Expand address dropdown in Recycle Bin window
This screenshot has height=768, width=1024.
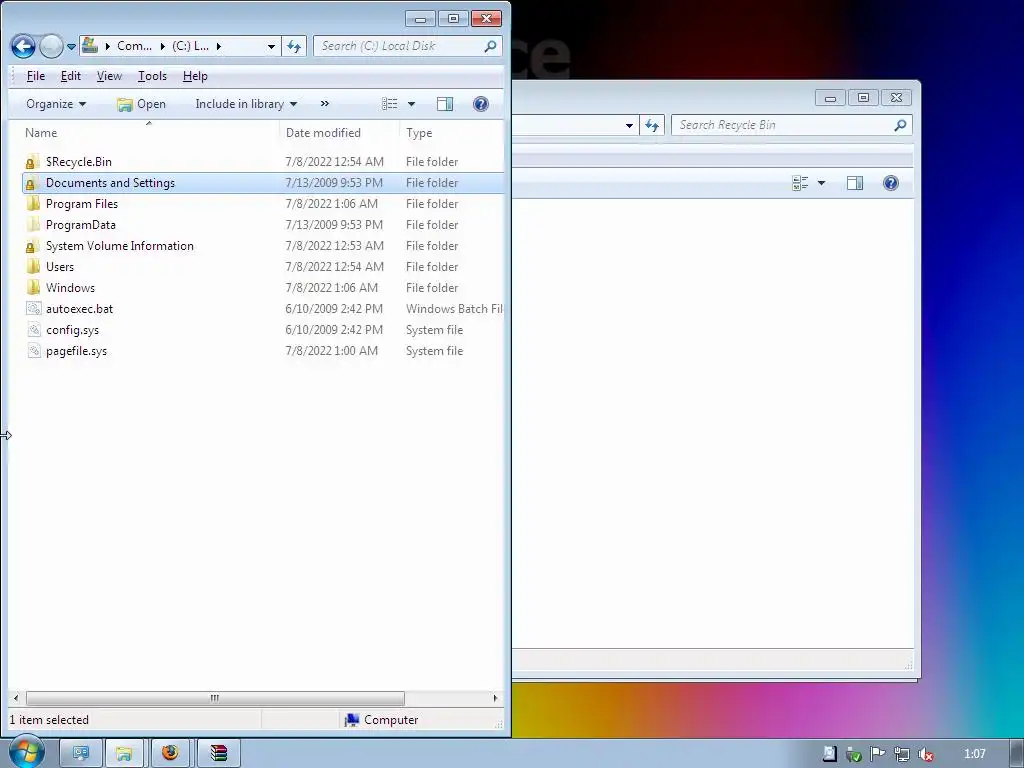click(x=629, y=125)
